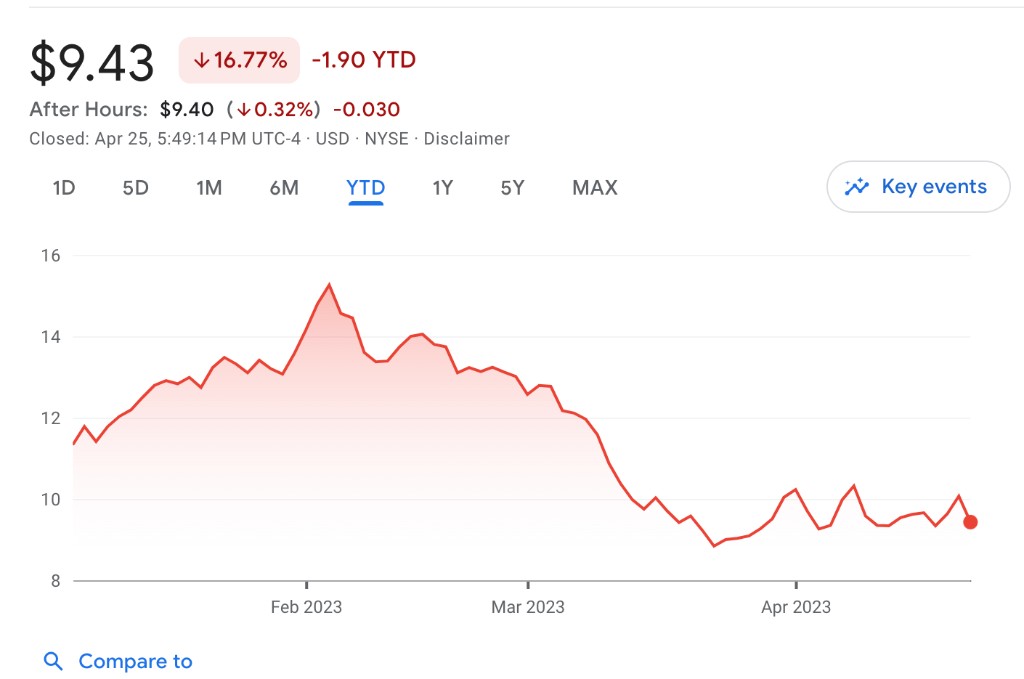Screen dimensions: 1024x679
Task: Click the After Hours $9.40 price
Action: (x=186, y=109)
